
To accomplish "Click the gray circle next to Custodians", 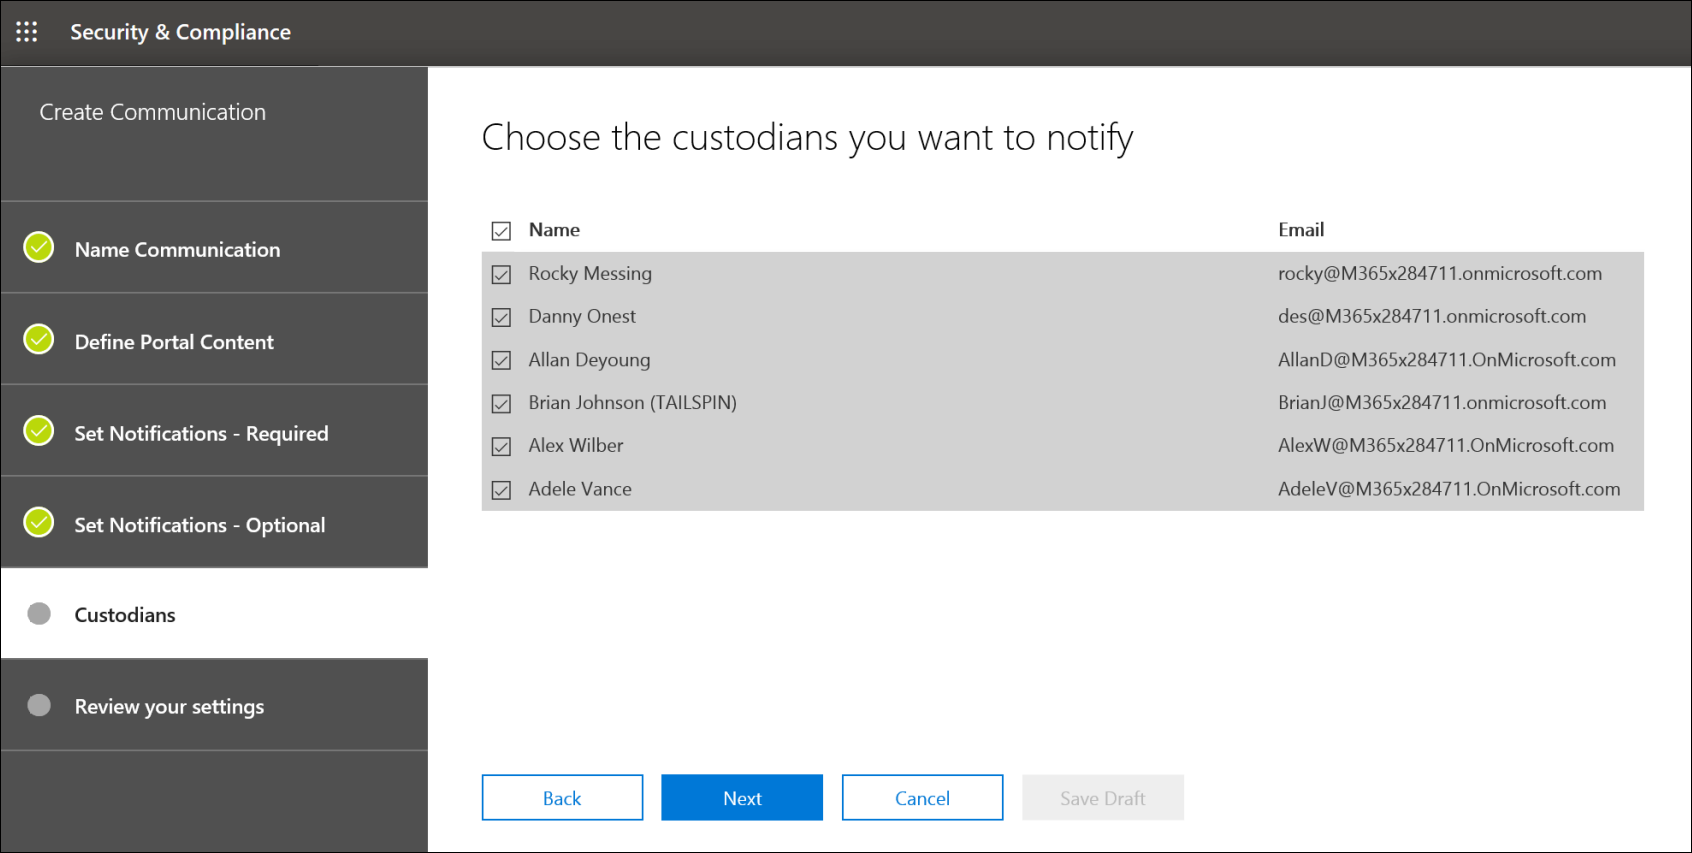I will (39, 614).
